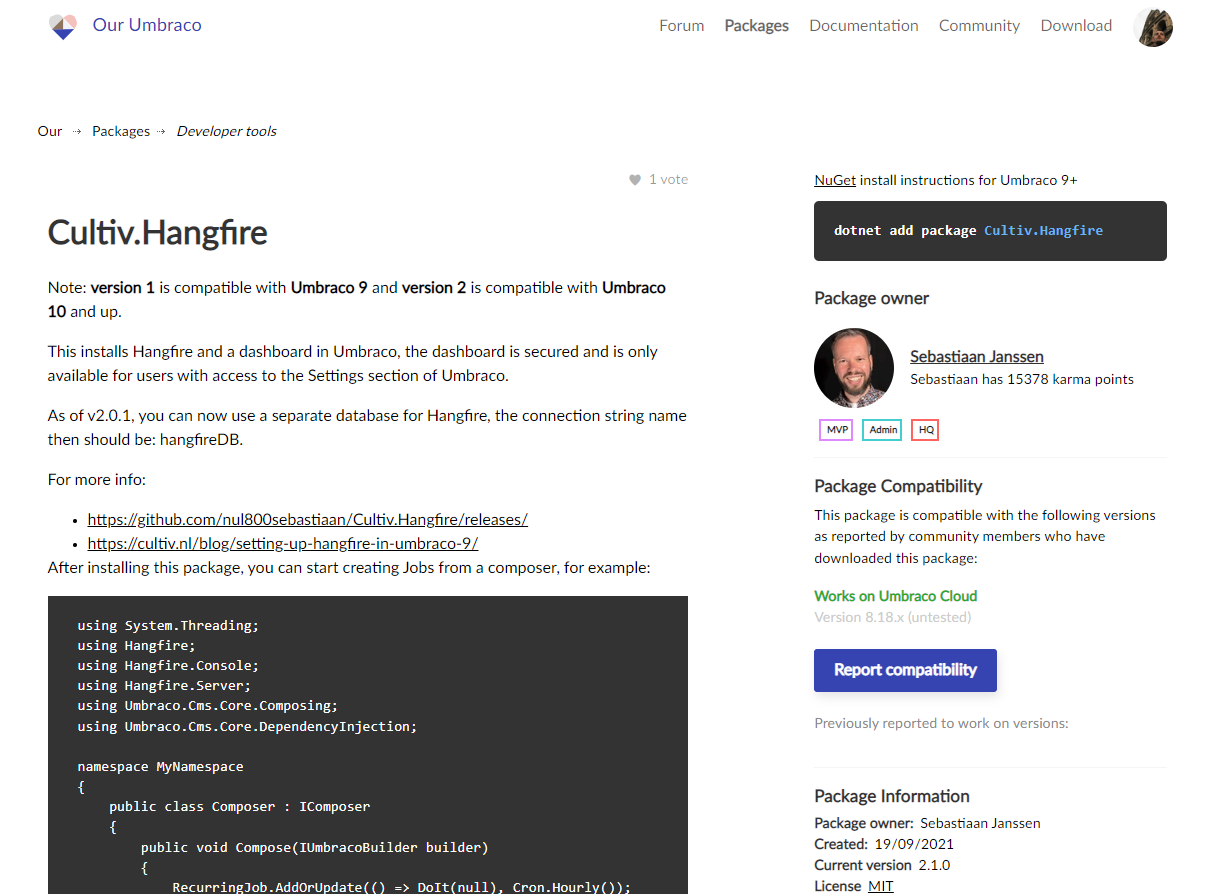This screenshot has width=1232, height=894.
Task: Open the NuGet link
Action: point(835,180)
